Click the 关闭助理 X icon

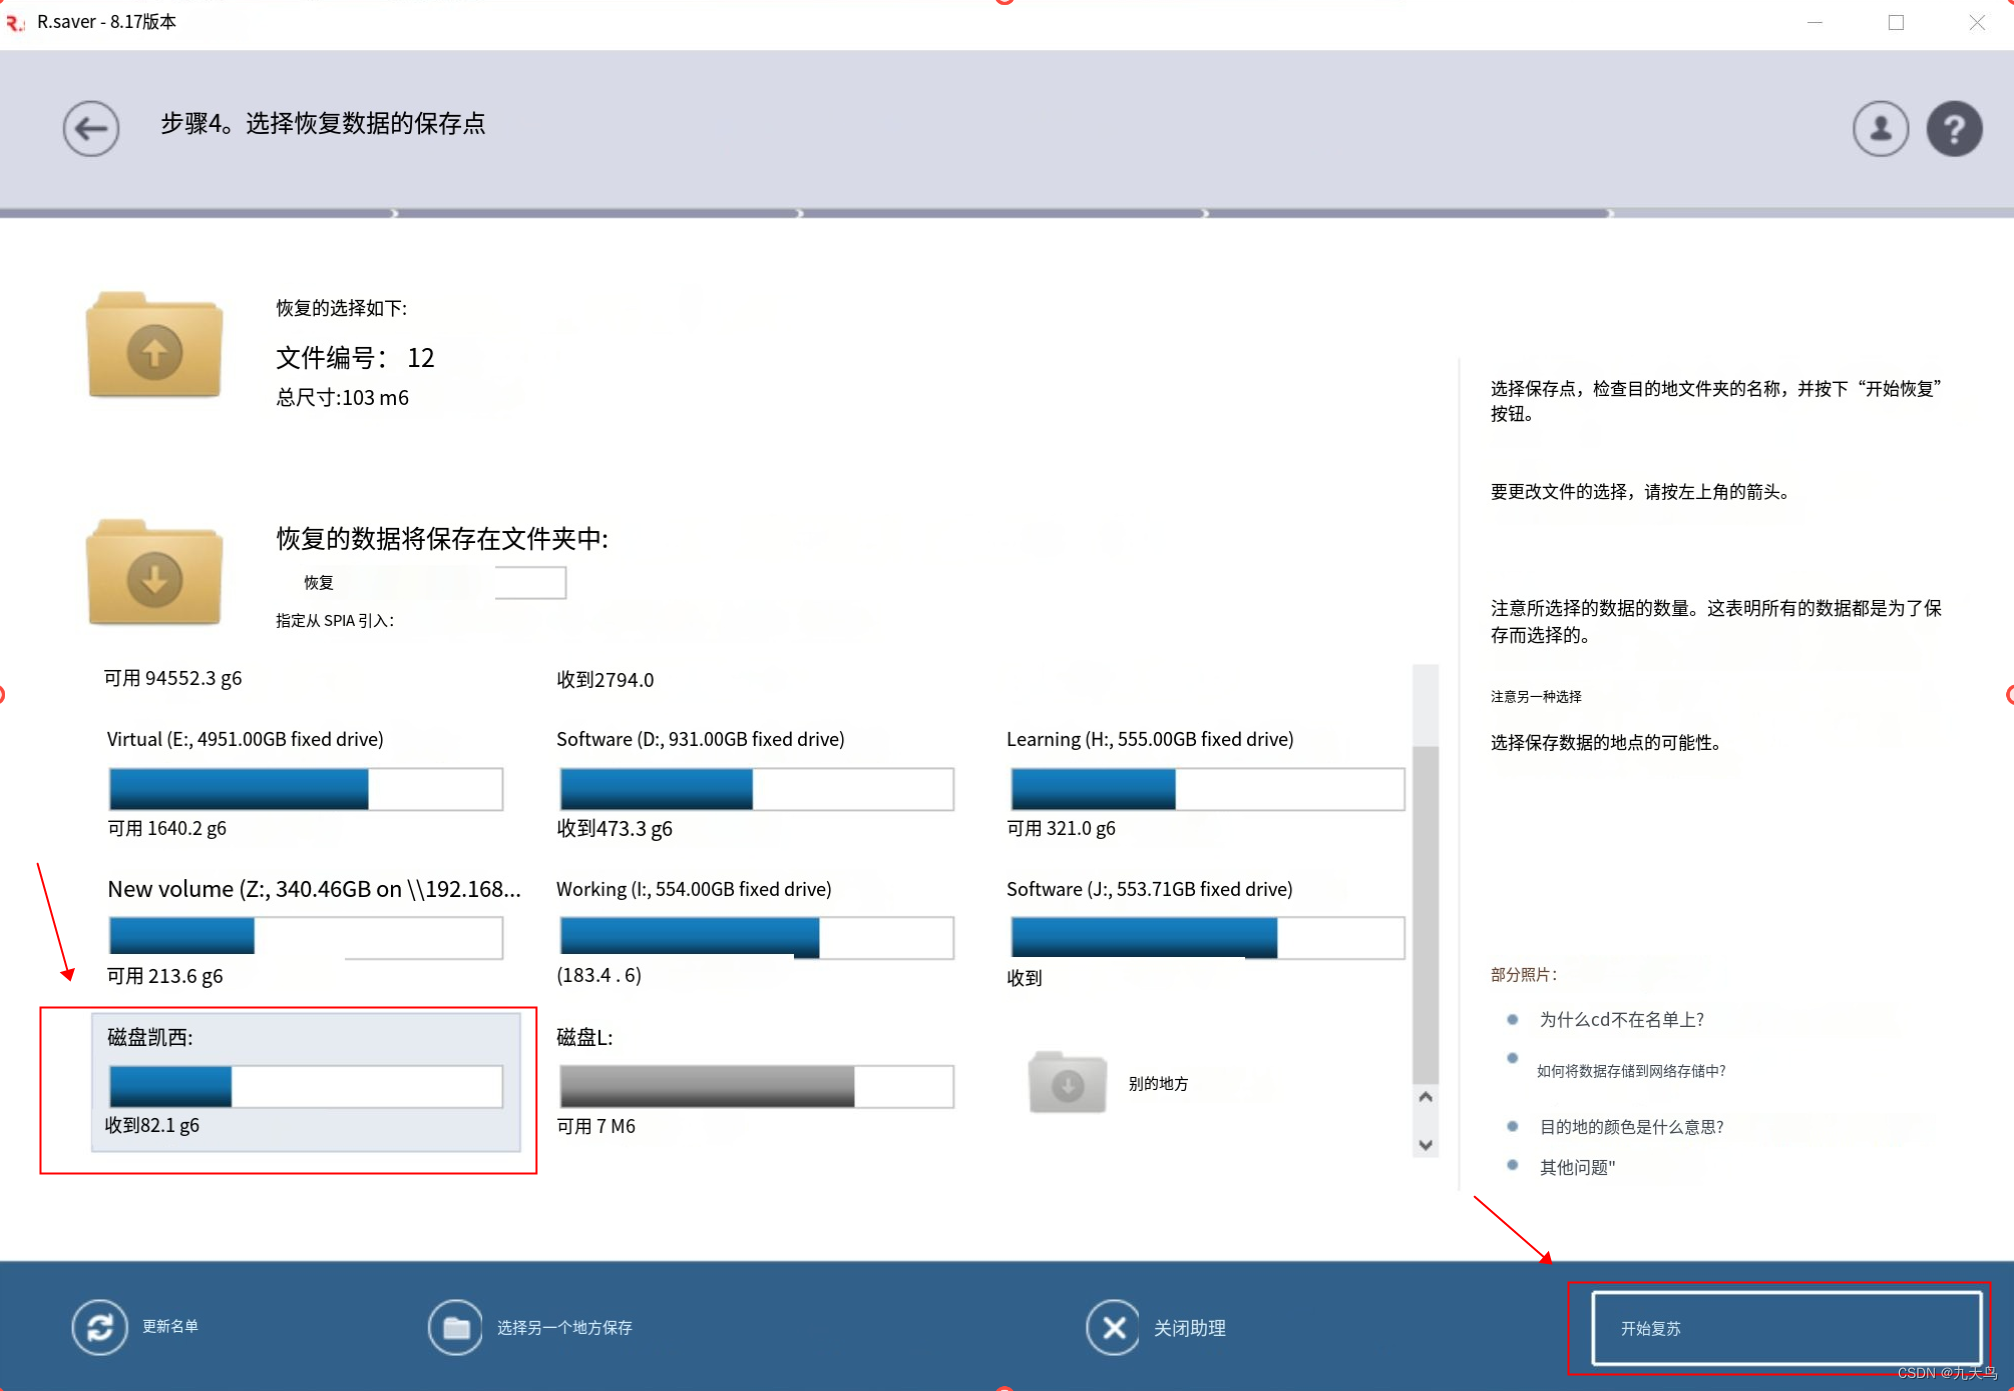pos(1113,1327)
